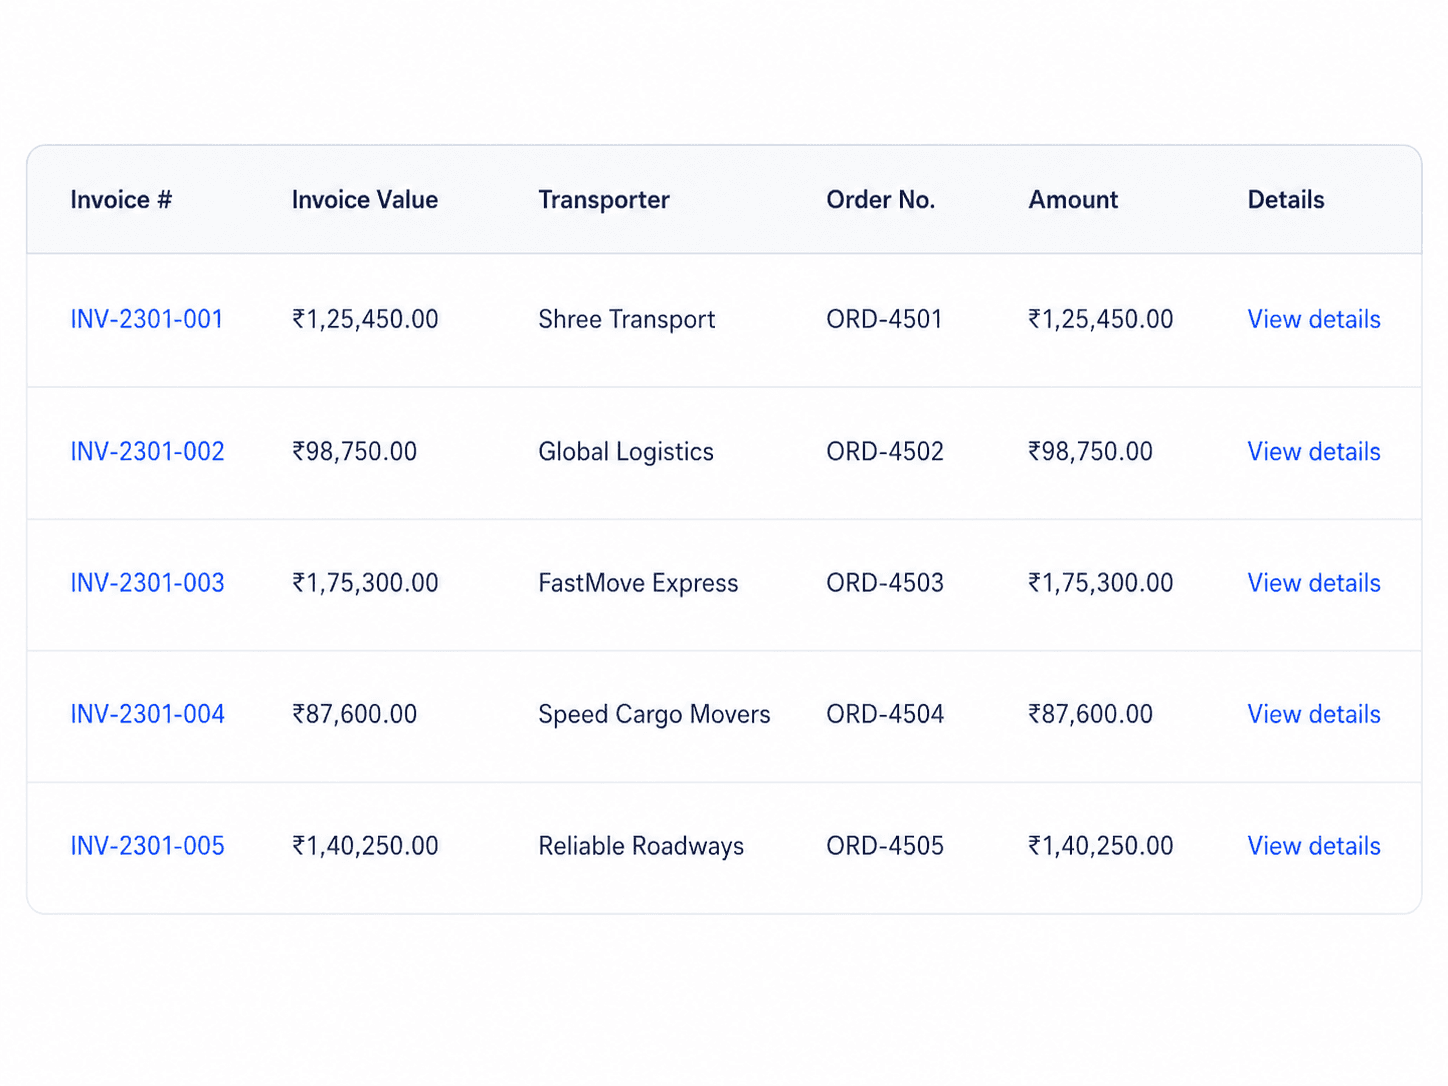Select order number ORD-4503 cell
Viewport: 1448px width, 1086px height.
pyautogui.click(x=885, y=583)
